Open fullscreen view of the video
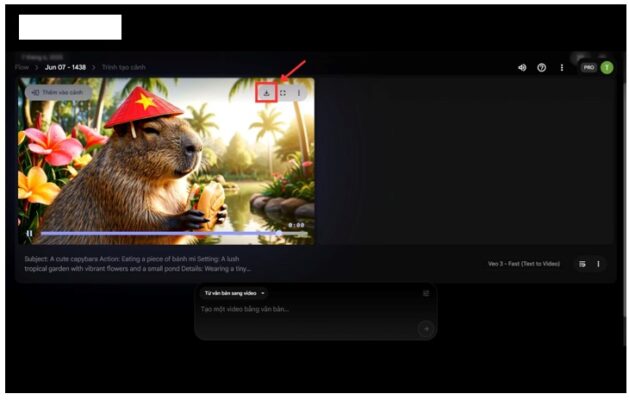 283,93
